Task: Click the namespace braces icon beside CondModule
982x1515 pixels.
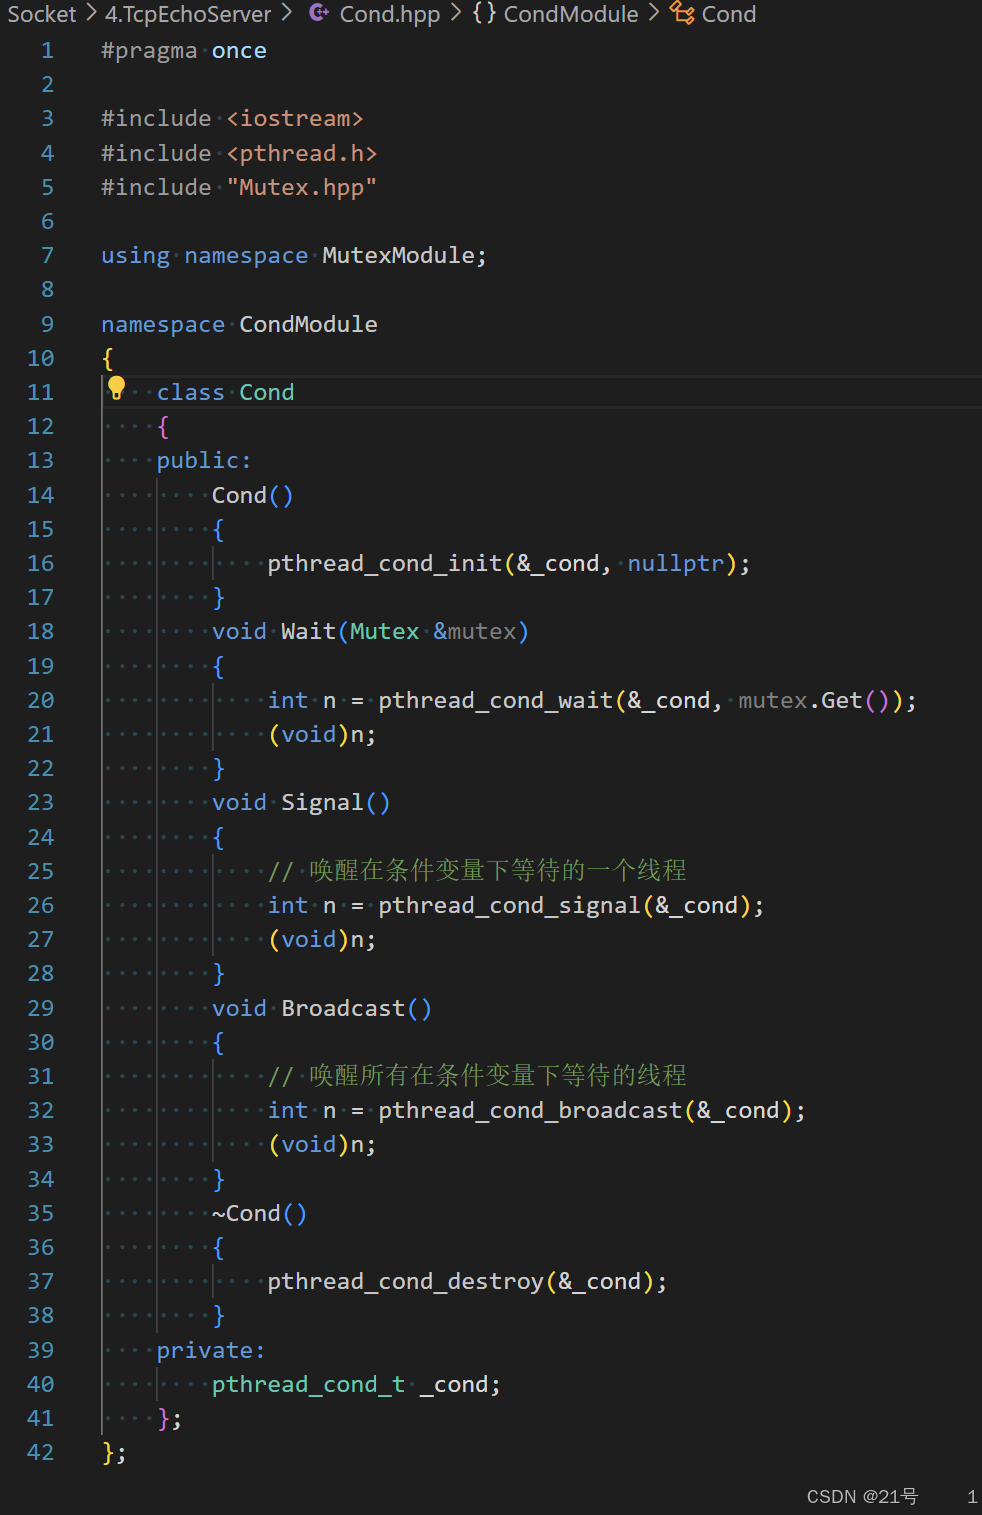Action: coord(484,13)
